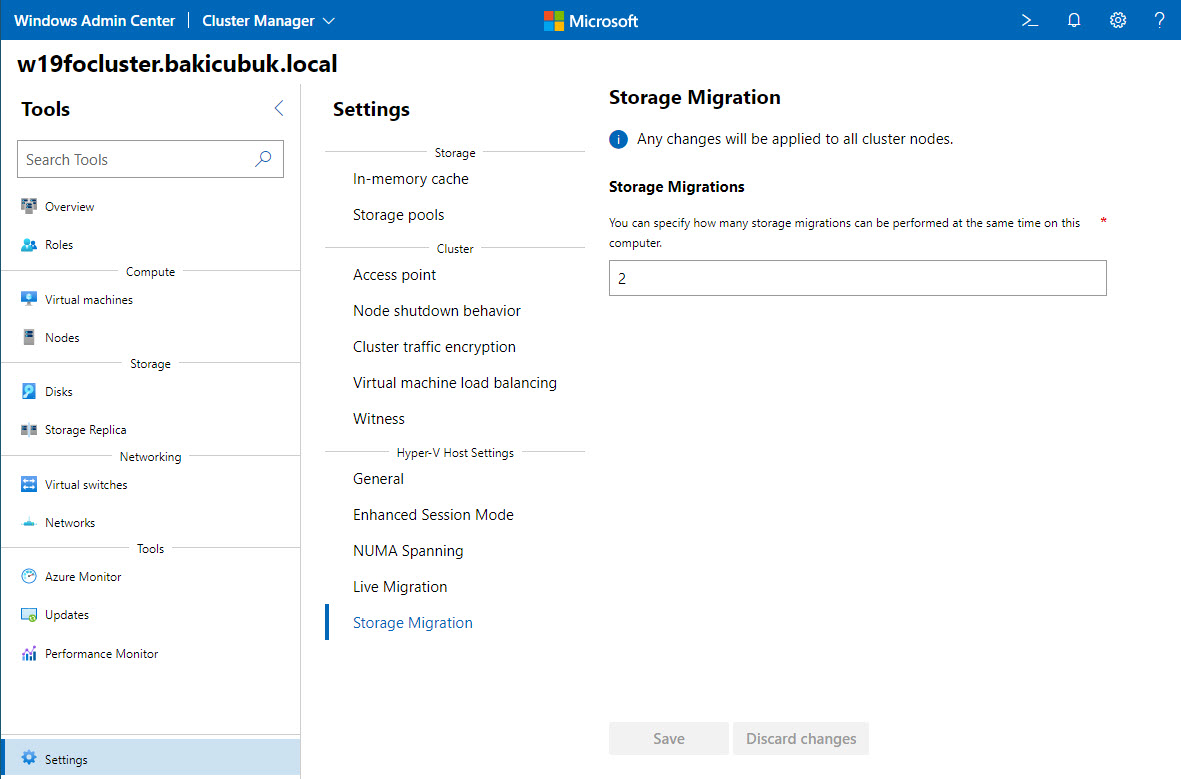Click the blue info icon
1181x779 pixels.
pos(618,139)
